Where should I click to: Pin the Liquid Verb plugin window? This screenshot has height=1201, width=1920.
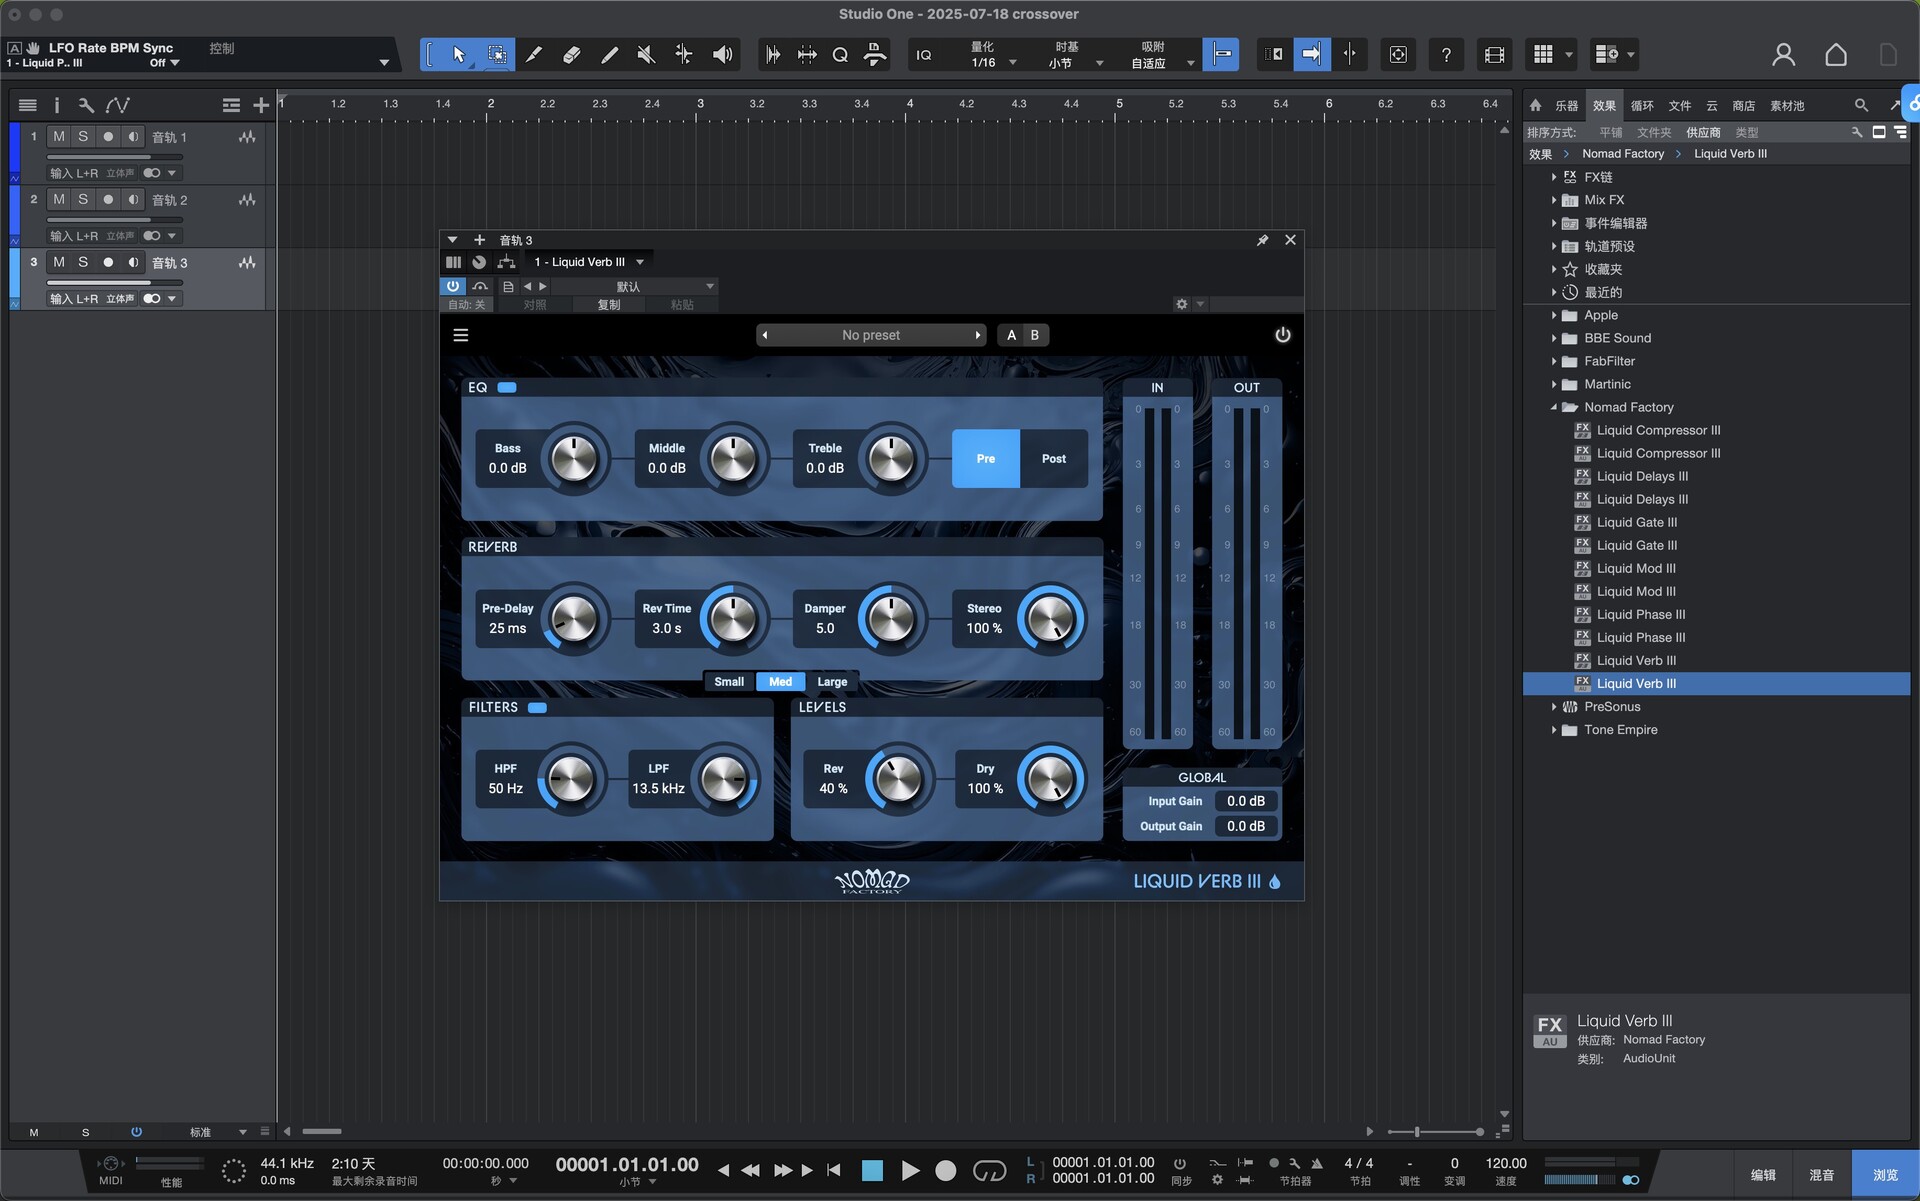click(x=1262, y=240)
